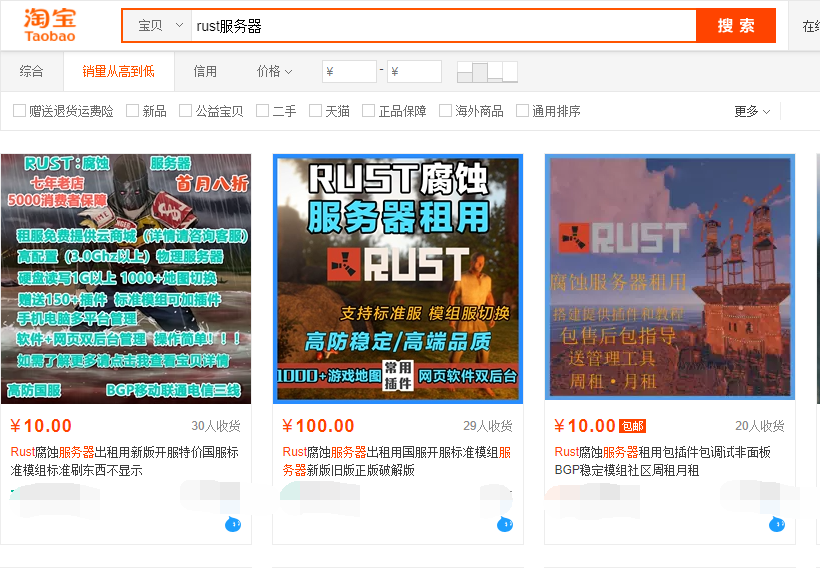Enable the 正品保障 checkbox

[369, 110]
